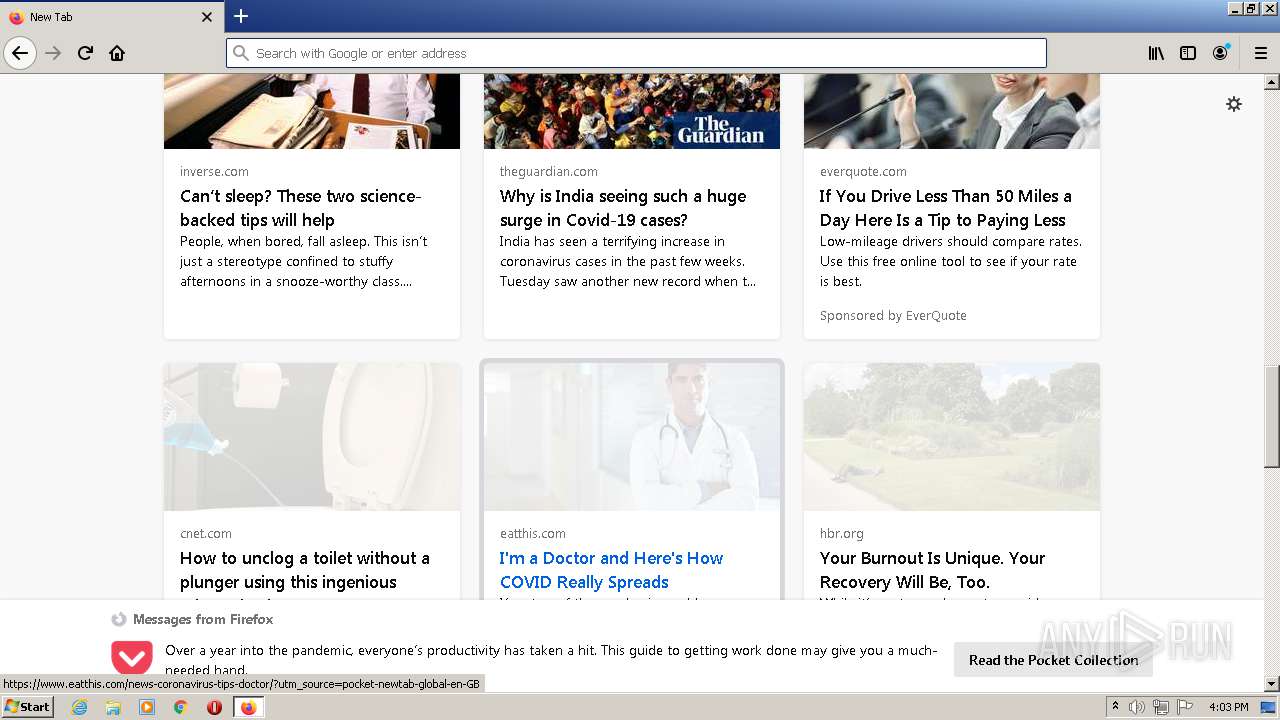Screen dimensions: 1280x720
Task: Open a new tab with plus button
Action: [241, 16]
